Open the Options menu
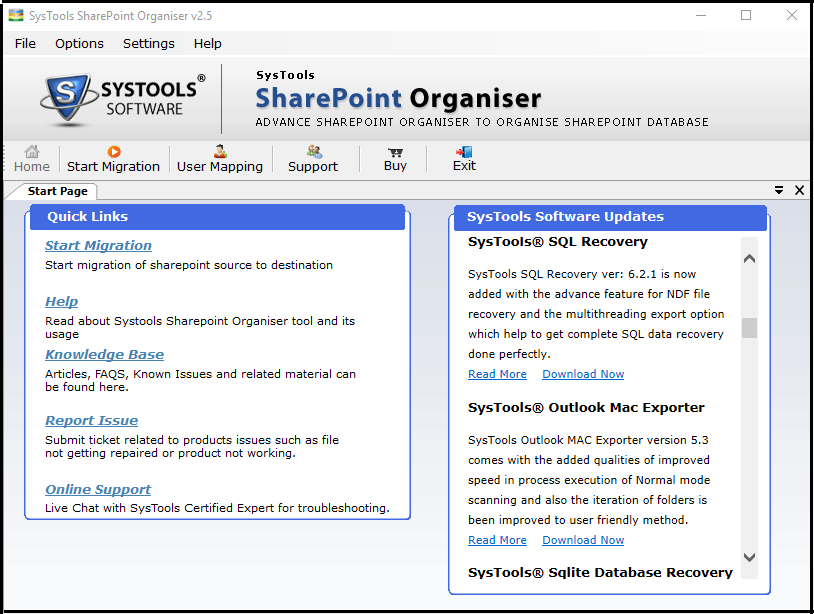The height and width of the screenshot is (614, 814). coord(79,44)
